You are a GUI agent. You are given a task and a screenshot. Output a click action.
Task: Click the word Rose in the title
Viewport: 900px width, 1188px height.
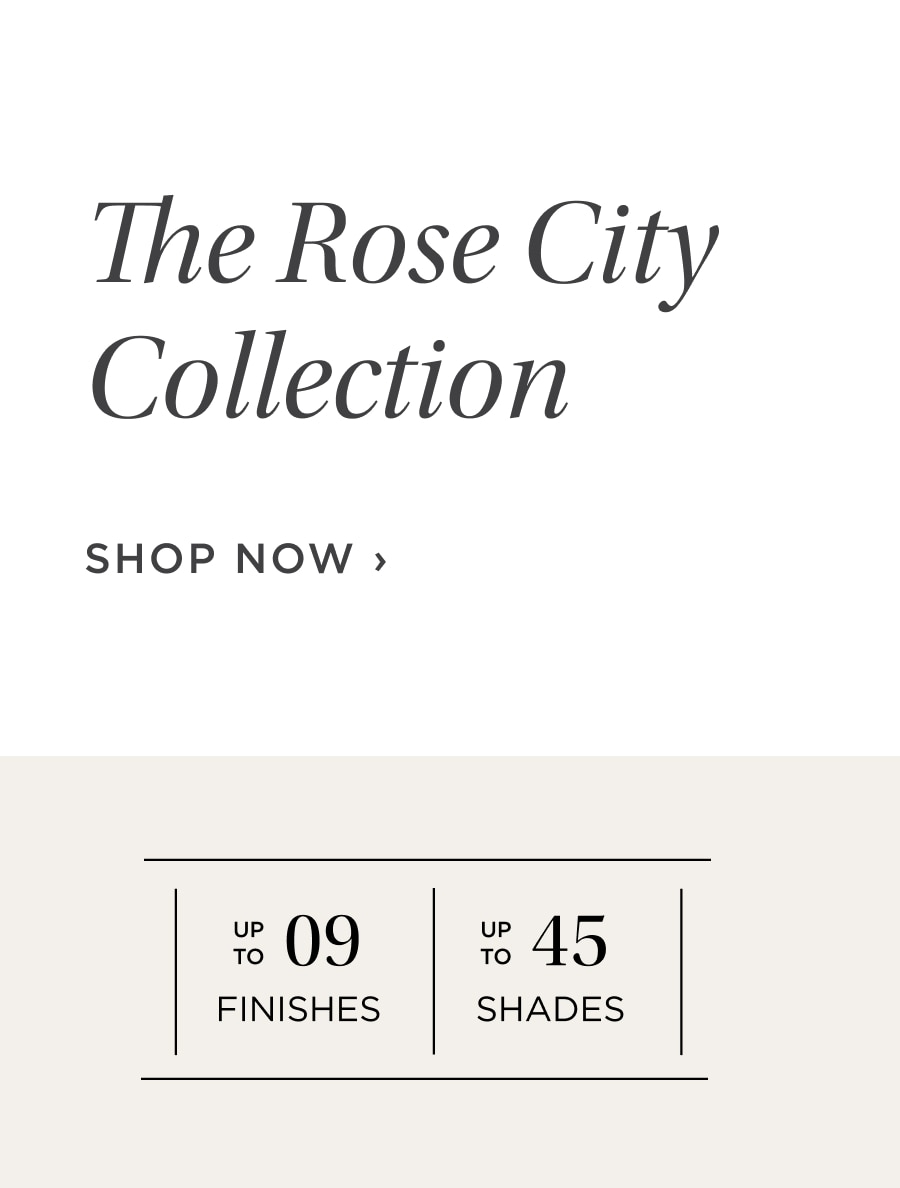click(x=387, y=242)
